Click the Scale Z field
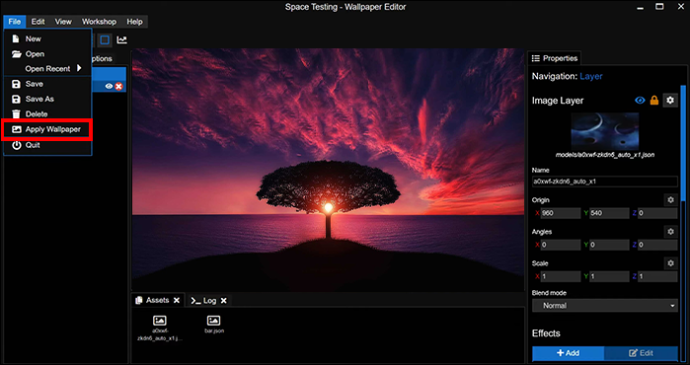The height and width of the screenshot is (365, 690). 657,277
